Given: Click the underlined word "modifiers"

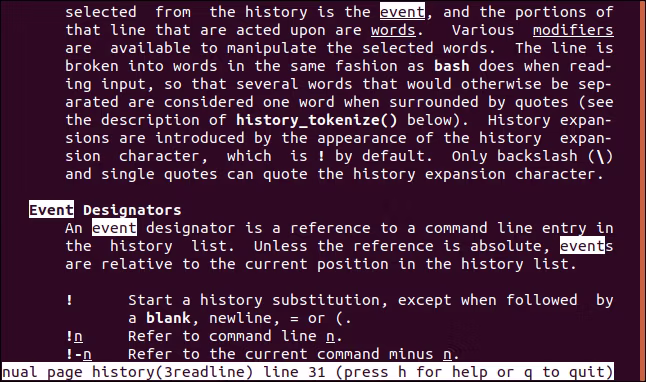Looking at the screenshot, I should click(x=573, y=30).
